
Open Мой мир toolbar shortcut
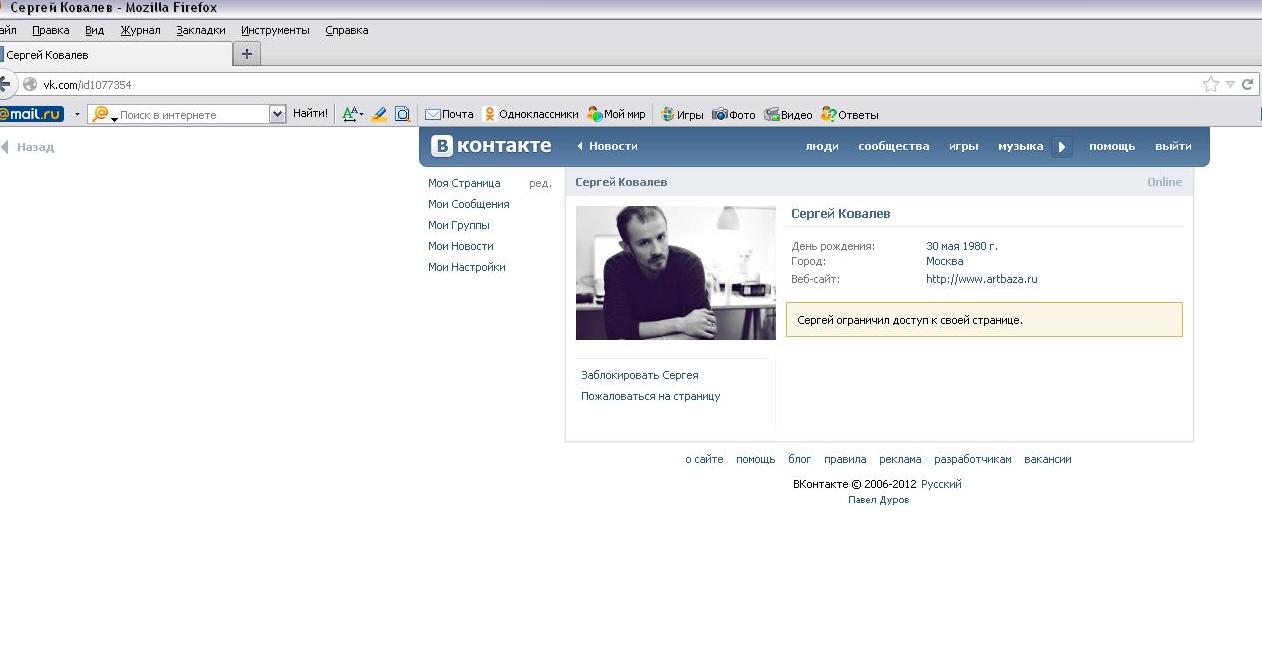617,114
